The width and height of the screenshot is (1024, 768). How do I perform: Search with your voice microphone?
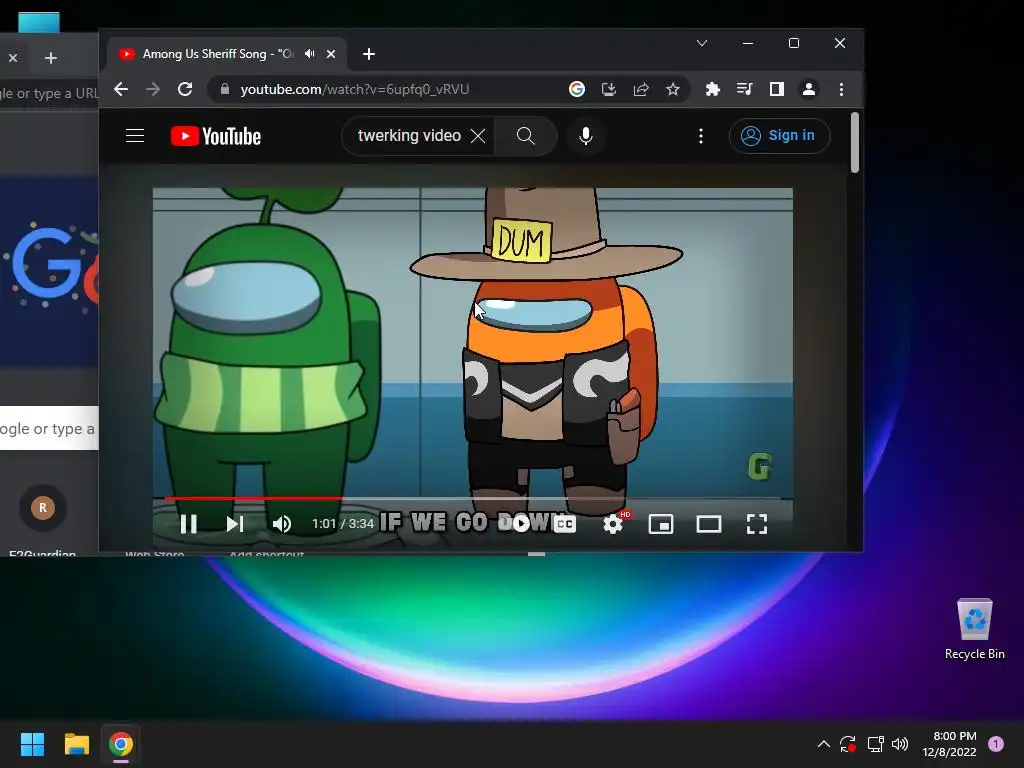pos(586,136)
